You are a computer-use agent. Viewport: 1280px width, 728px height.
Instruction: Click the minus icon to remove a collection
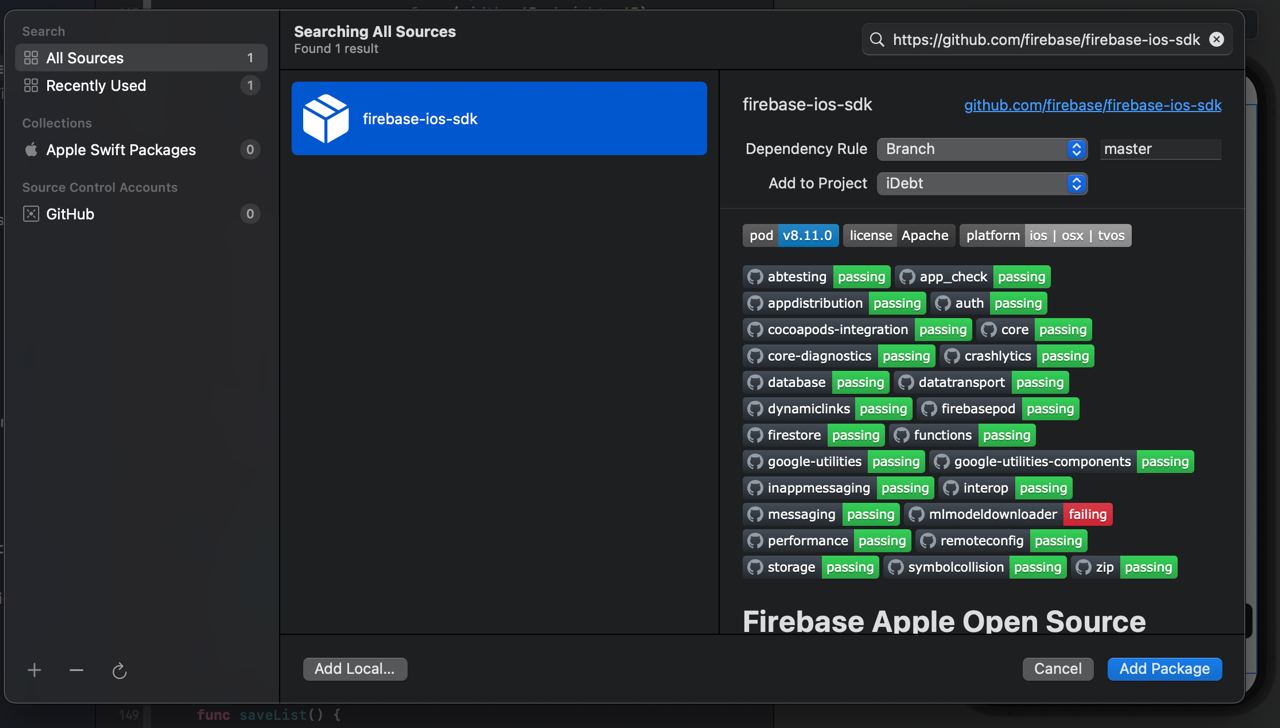pyautogui.click(x=76, y=670)
